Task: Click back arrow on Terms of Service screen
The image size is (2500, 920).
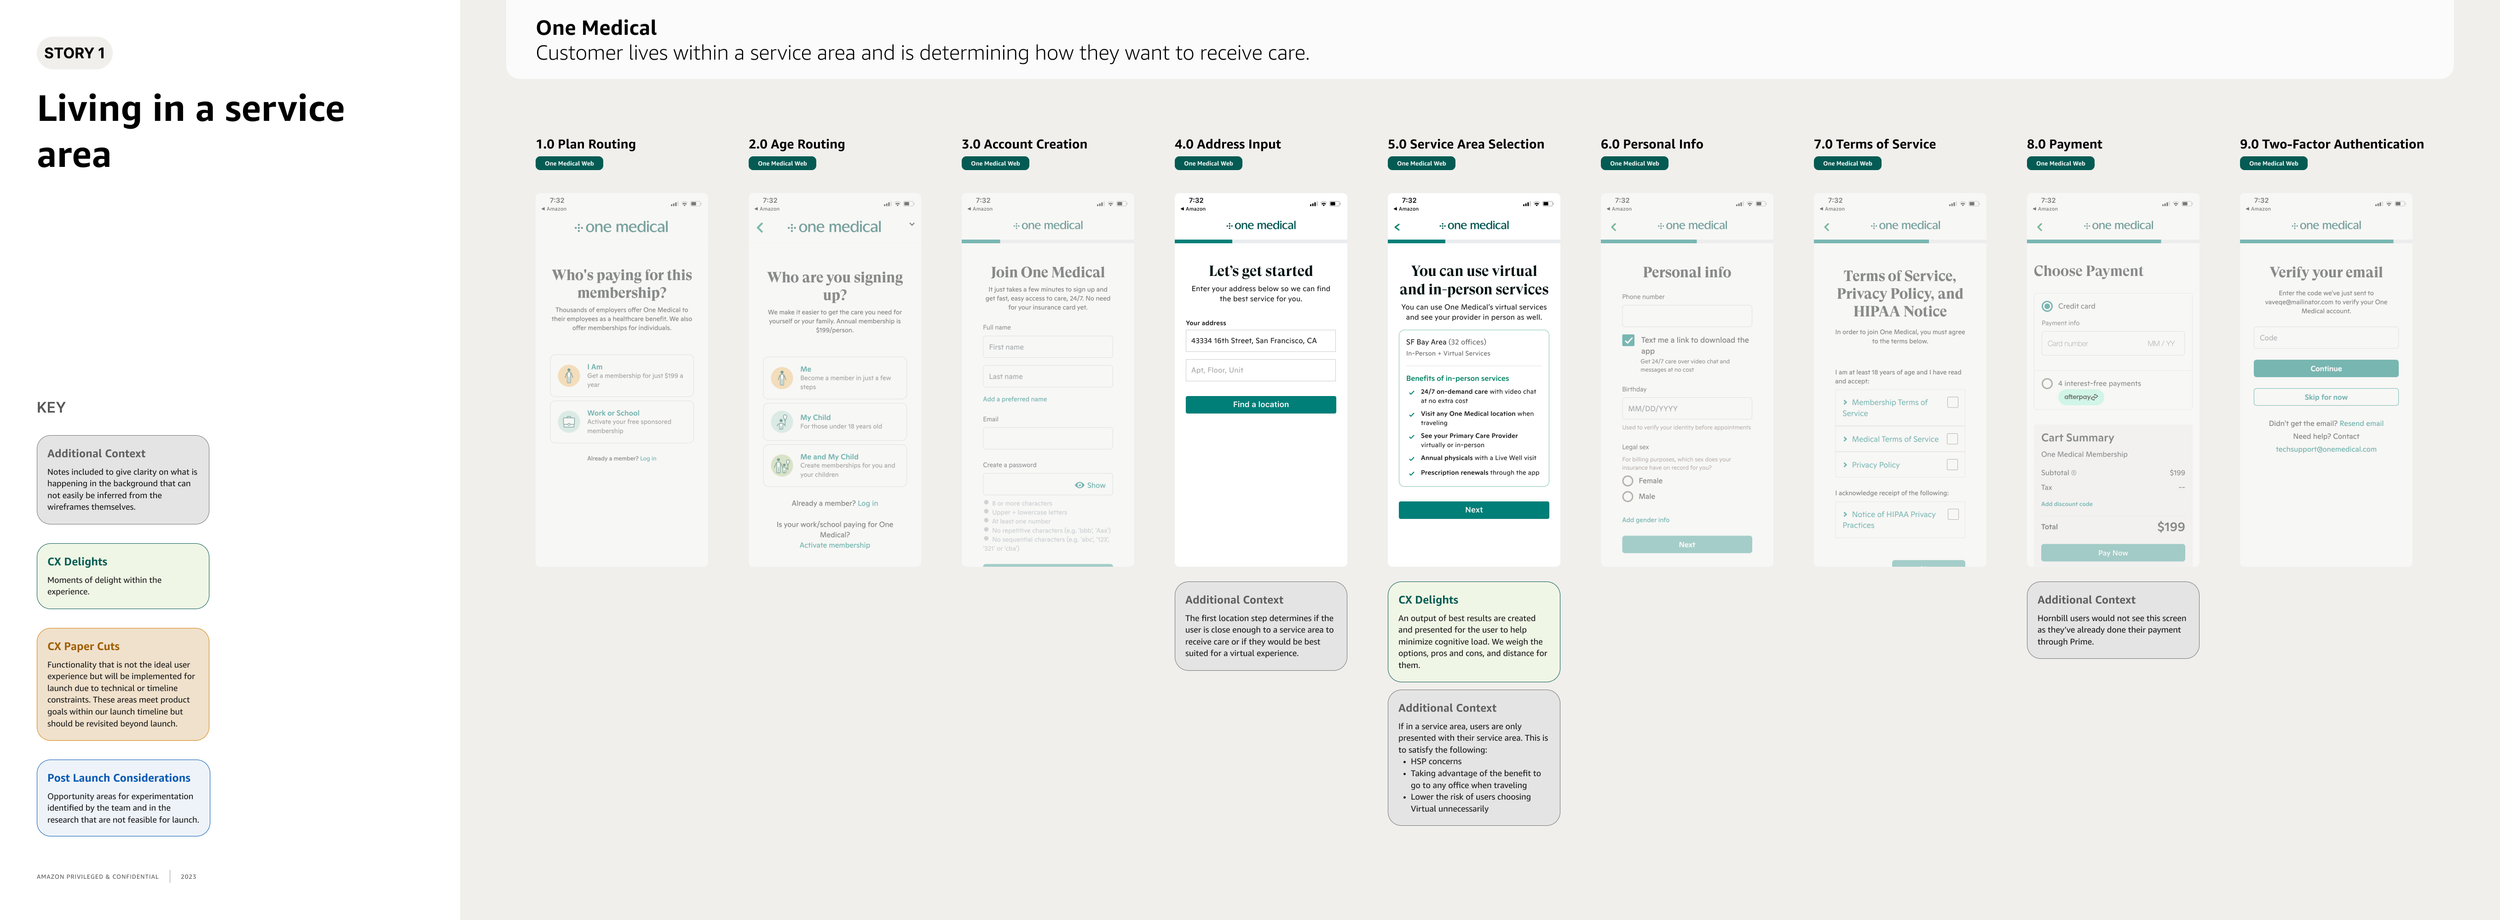Action: coord(1826,227)
